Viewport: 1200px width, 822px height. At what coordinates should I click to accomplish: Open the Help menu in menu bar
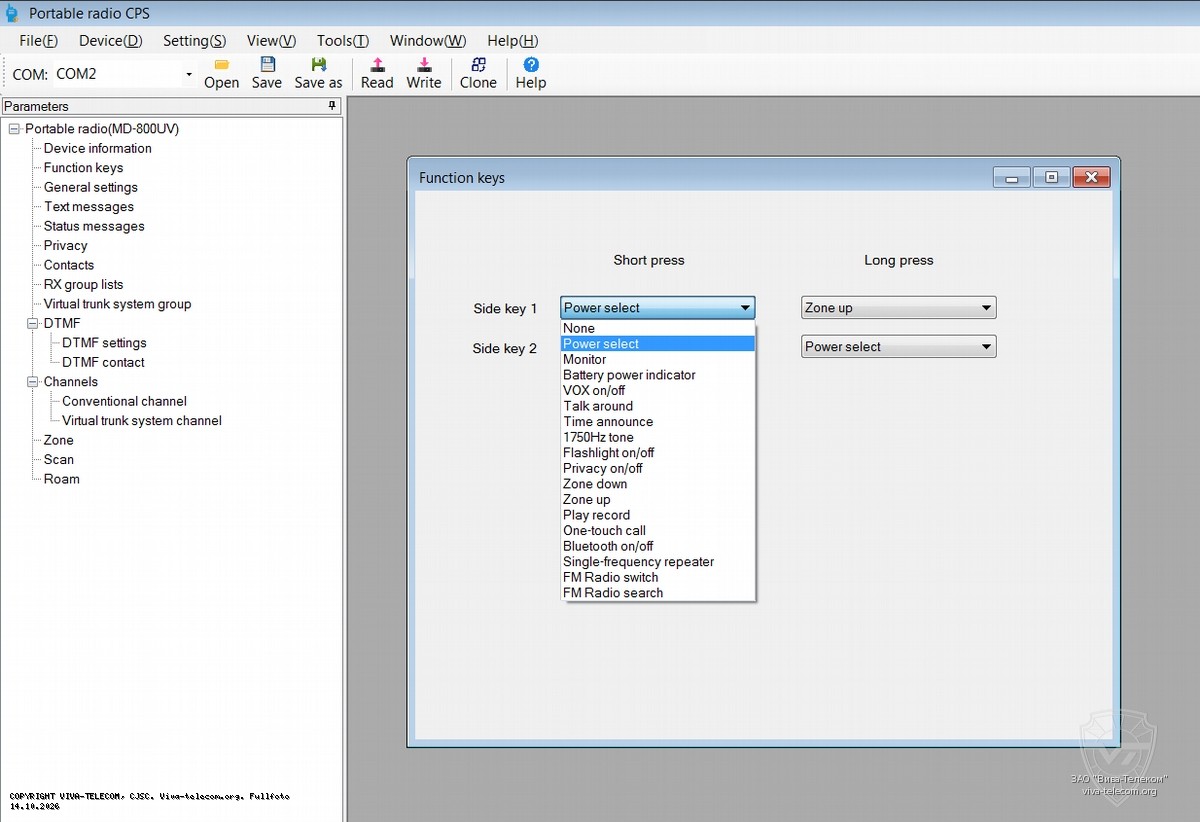513,41
